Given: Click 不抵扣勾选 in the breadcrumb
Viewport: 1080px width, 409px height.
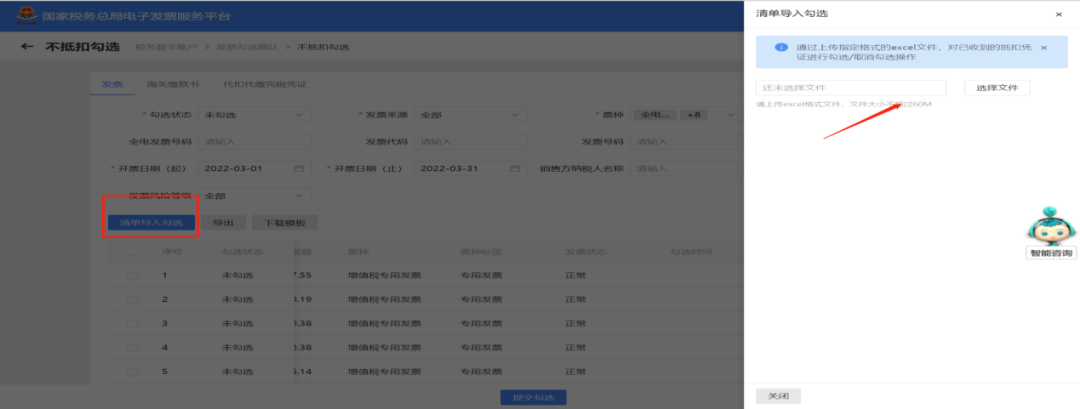Looking at the screenshot, I should [323, 47].
